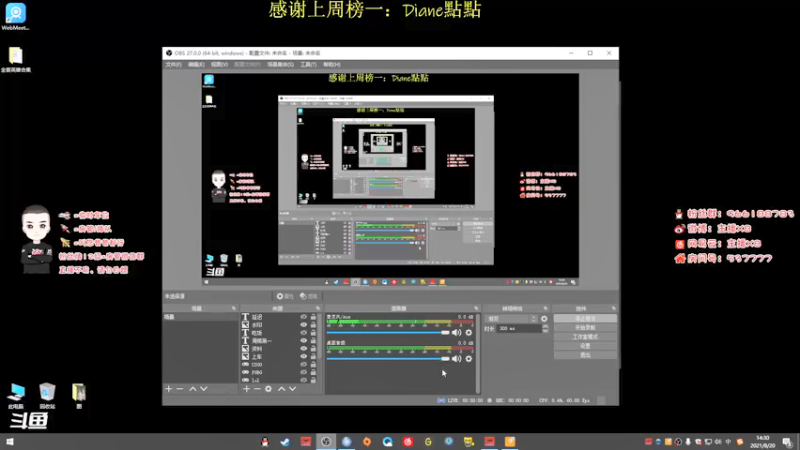This screenshot has width=800, height=450.
Task: Open the notification center in taskbar
Action: 787,442
